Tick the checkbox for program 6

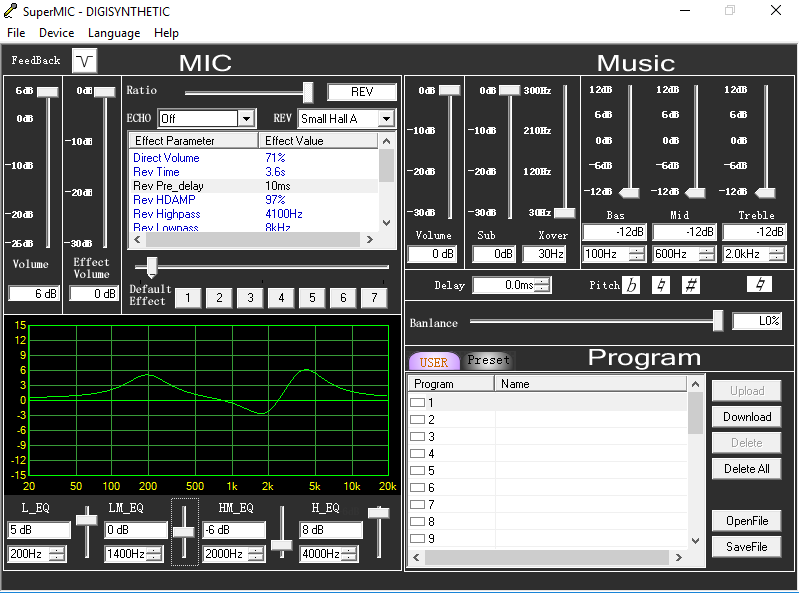[x=418, y=488]
